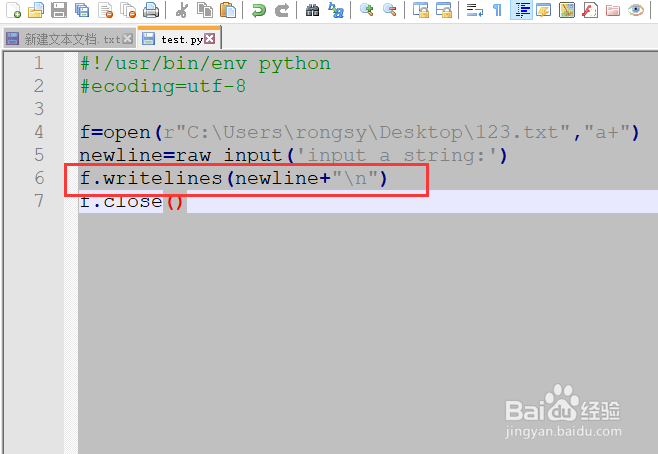
Task: Close the 新建文本文档.txt tab
Action: [128, 39]
